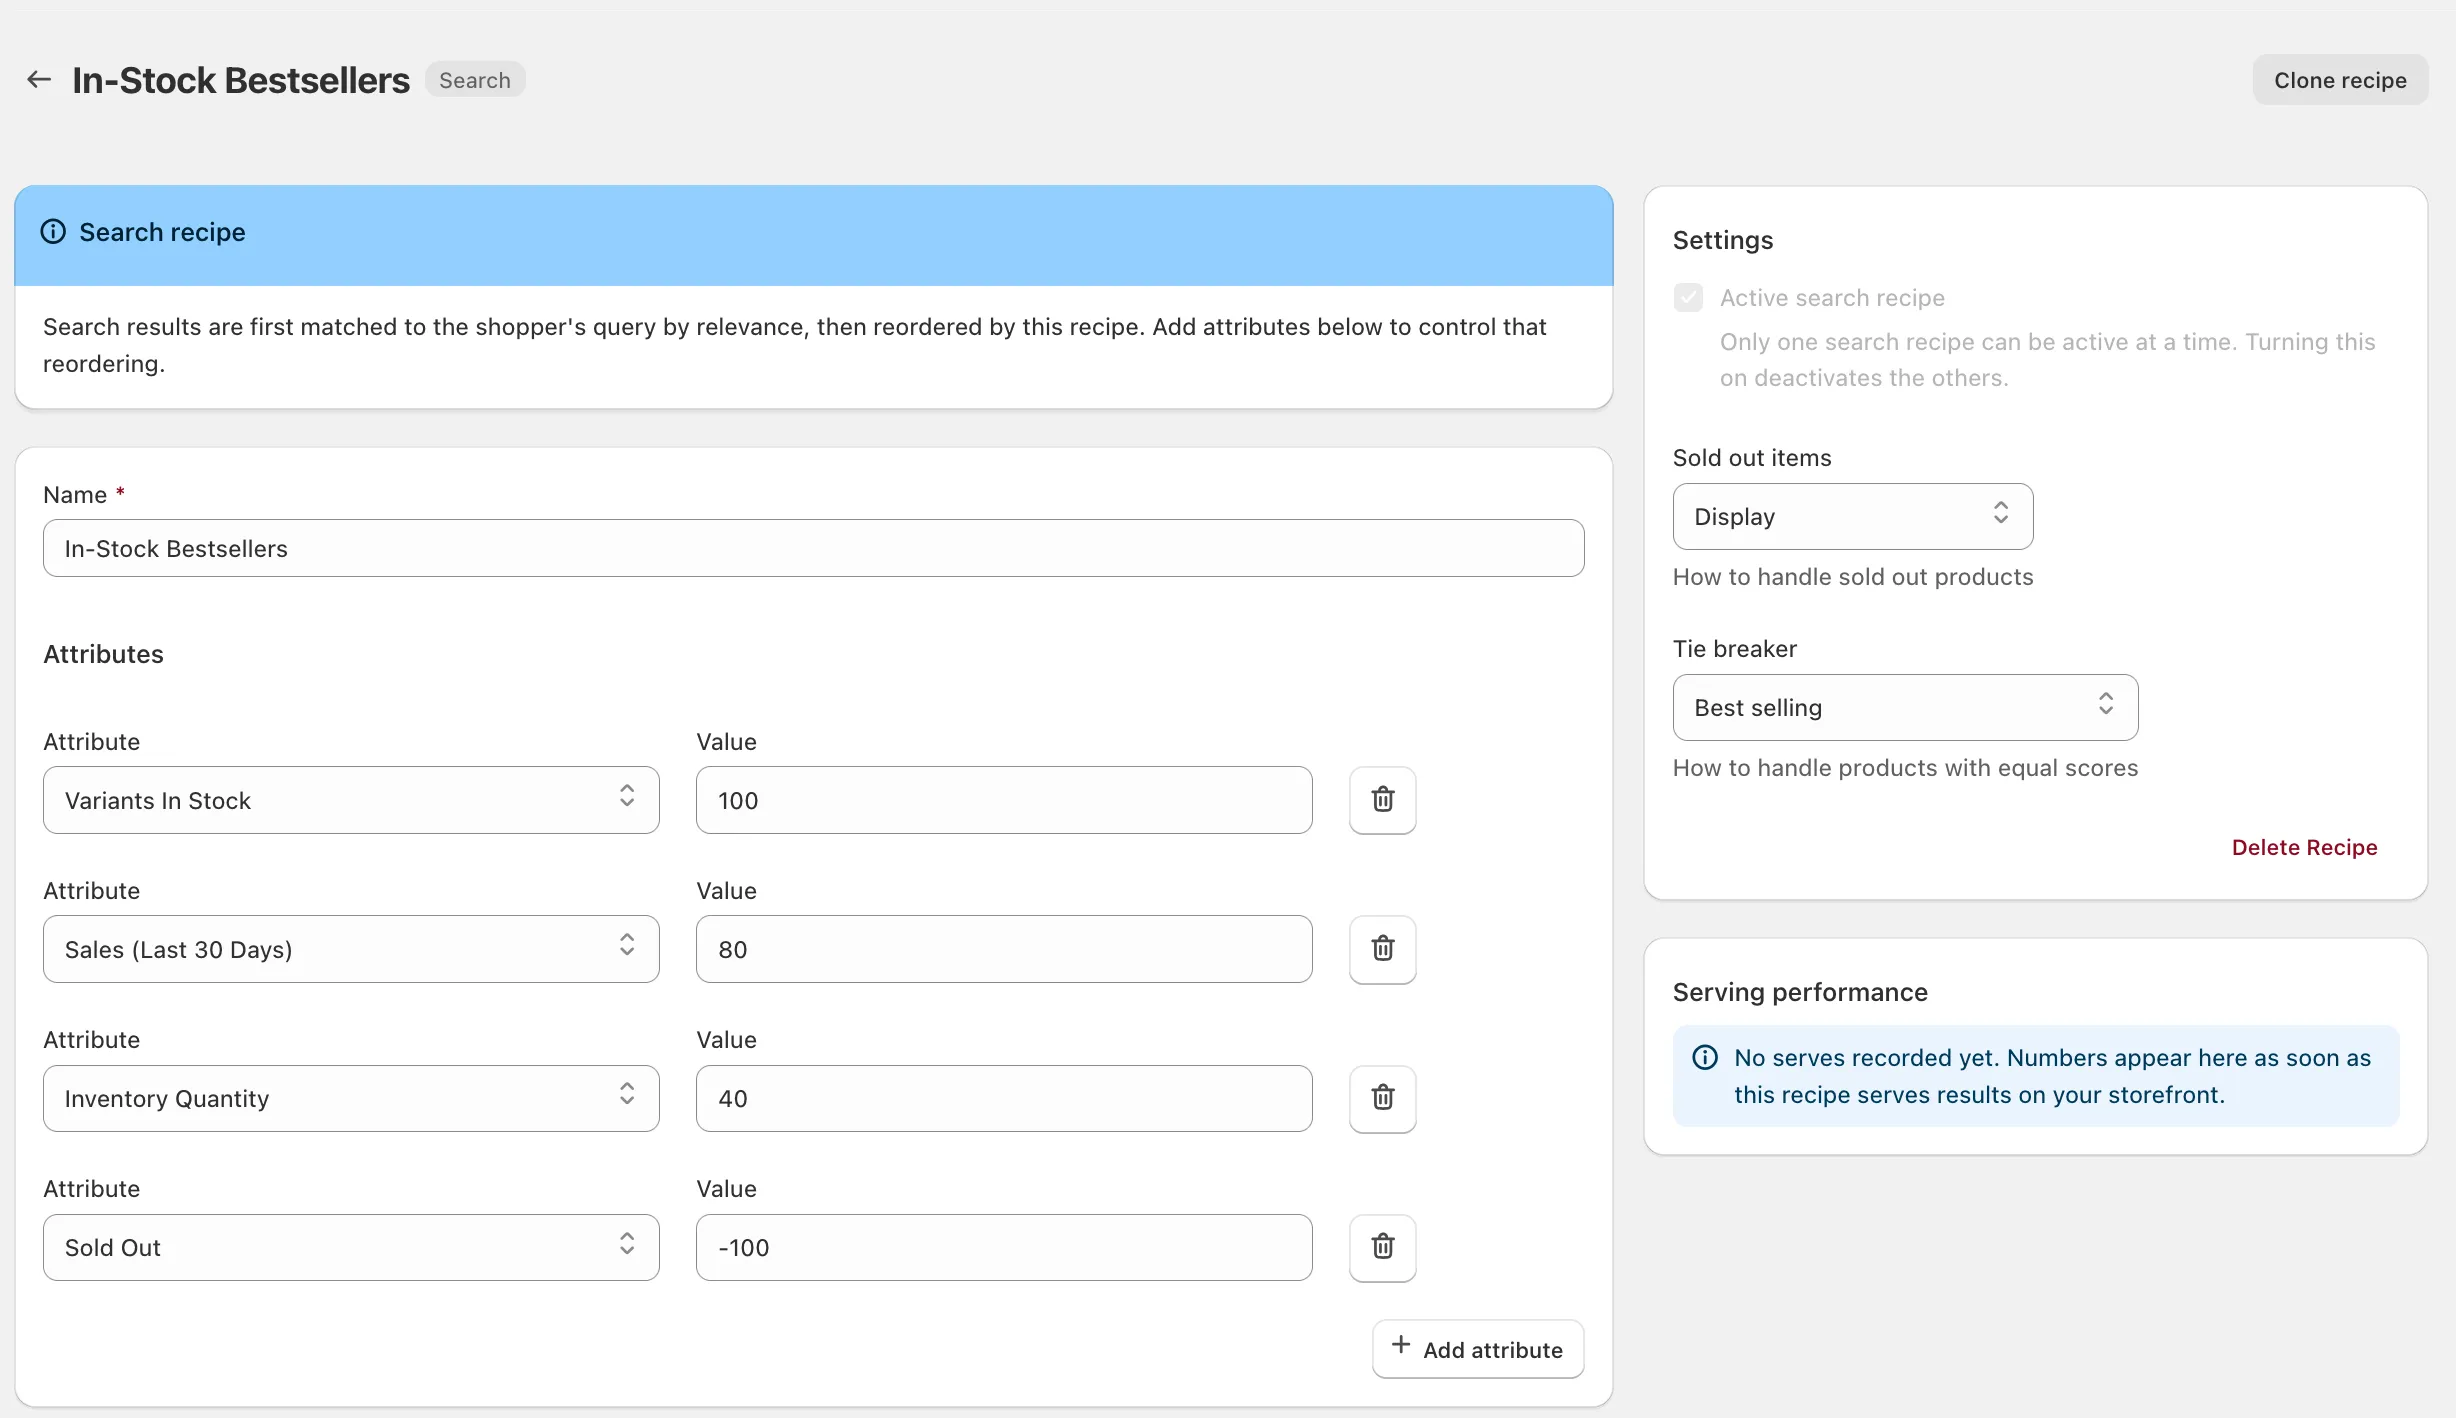
Task: Click the Search badge beside the title
Action: [475, 80]
